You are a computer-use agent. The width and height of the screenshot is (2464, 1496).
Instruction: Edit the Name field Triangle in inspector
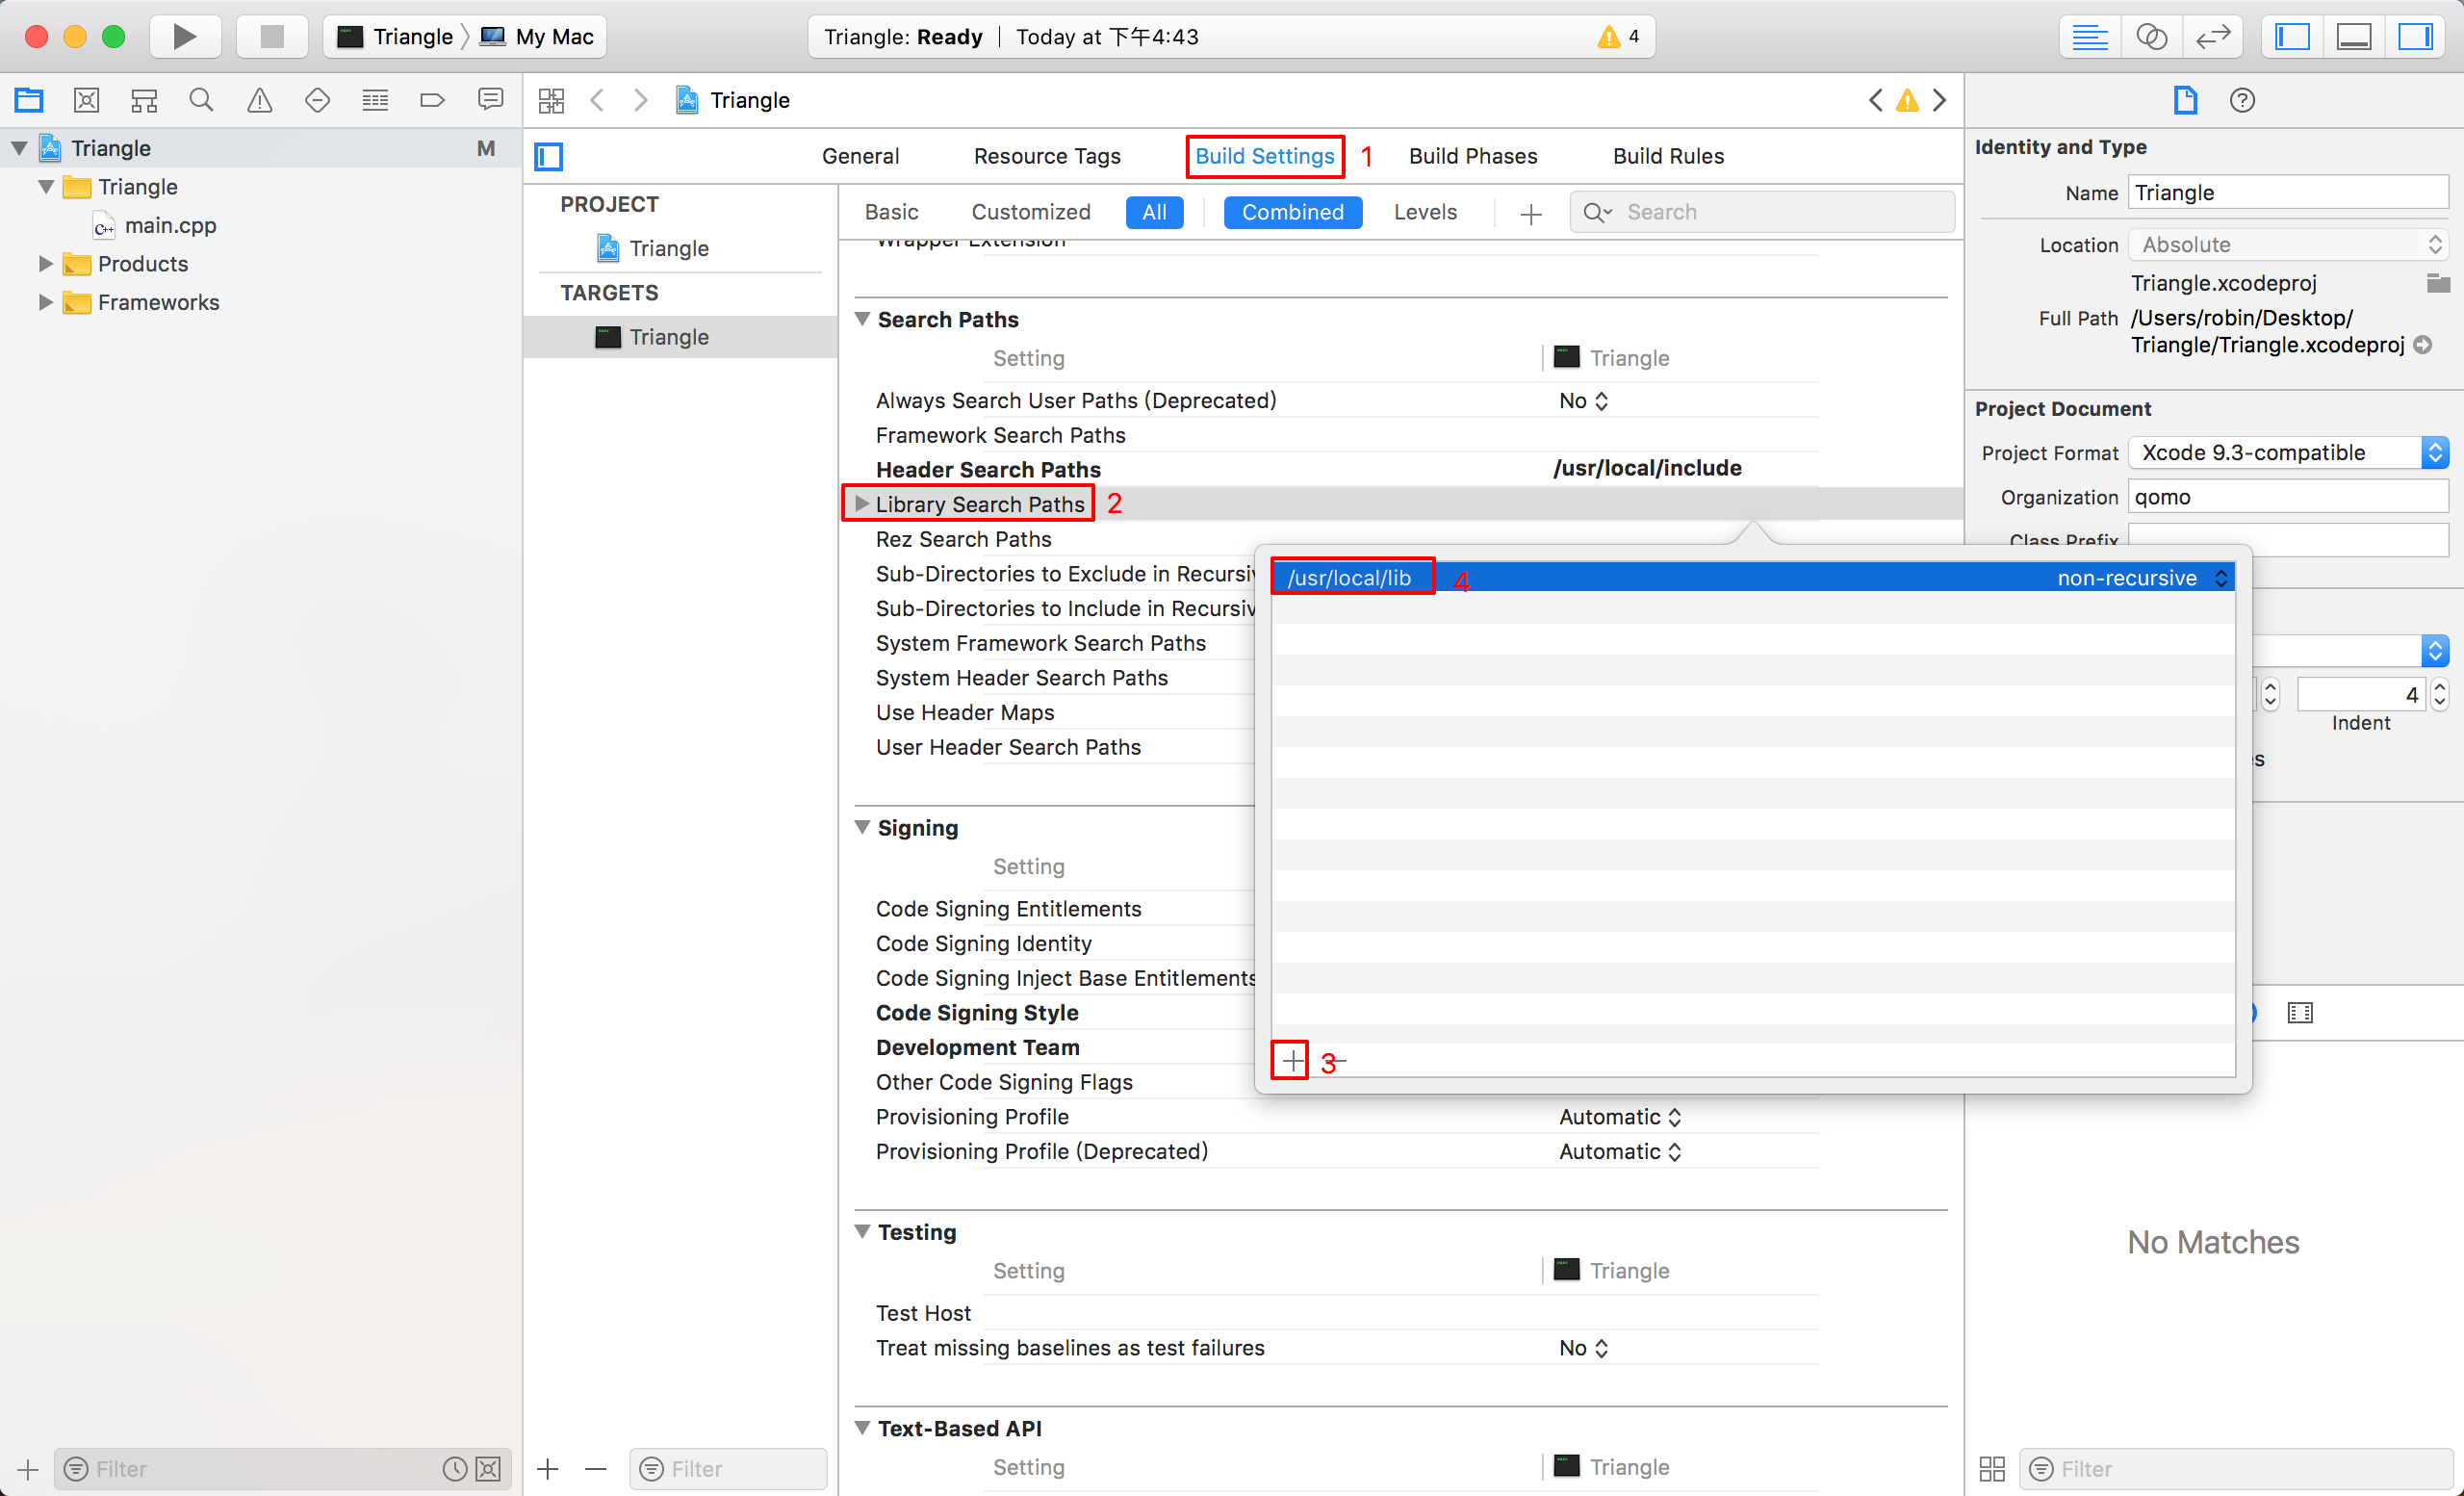coord(2288,193)
